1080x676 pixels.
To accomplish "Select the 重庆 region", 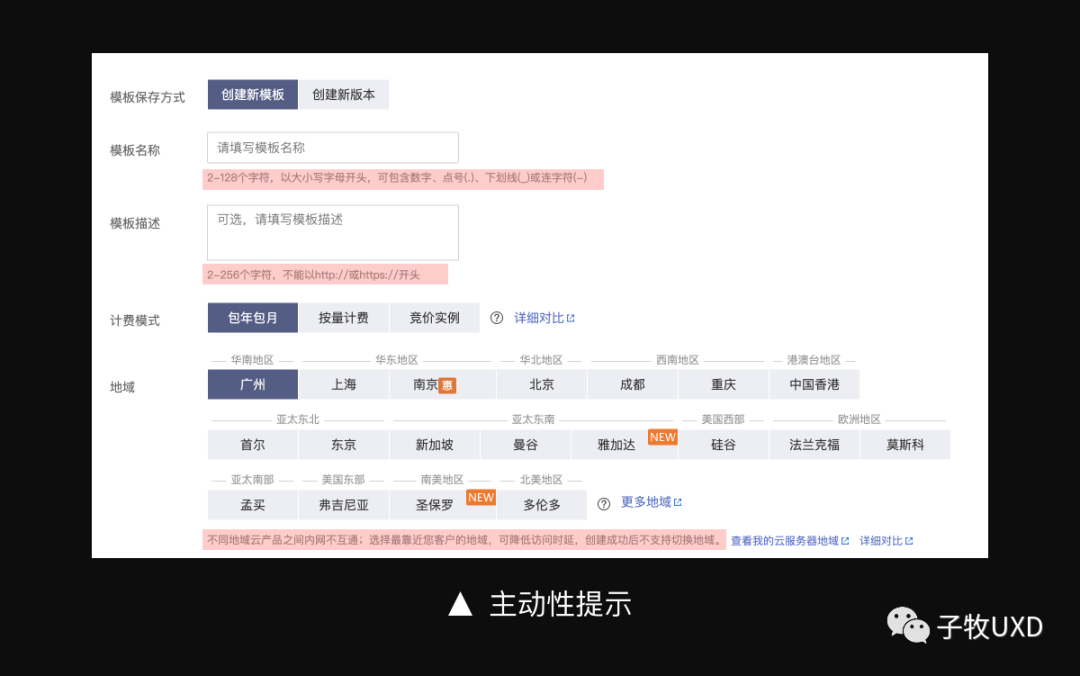I will click(723, 385).
